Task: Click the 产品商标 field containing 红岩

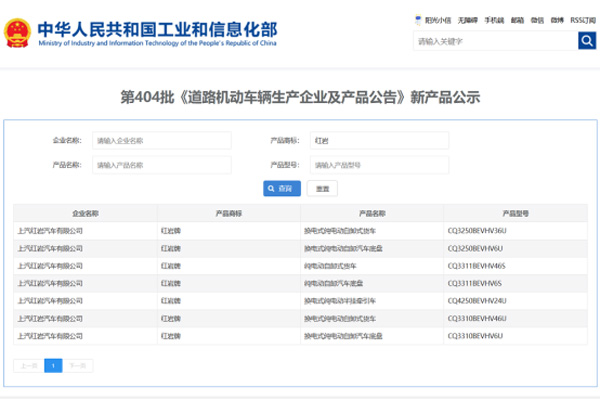Action: pyautogui.click(x=379, y=141)
